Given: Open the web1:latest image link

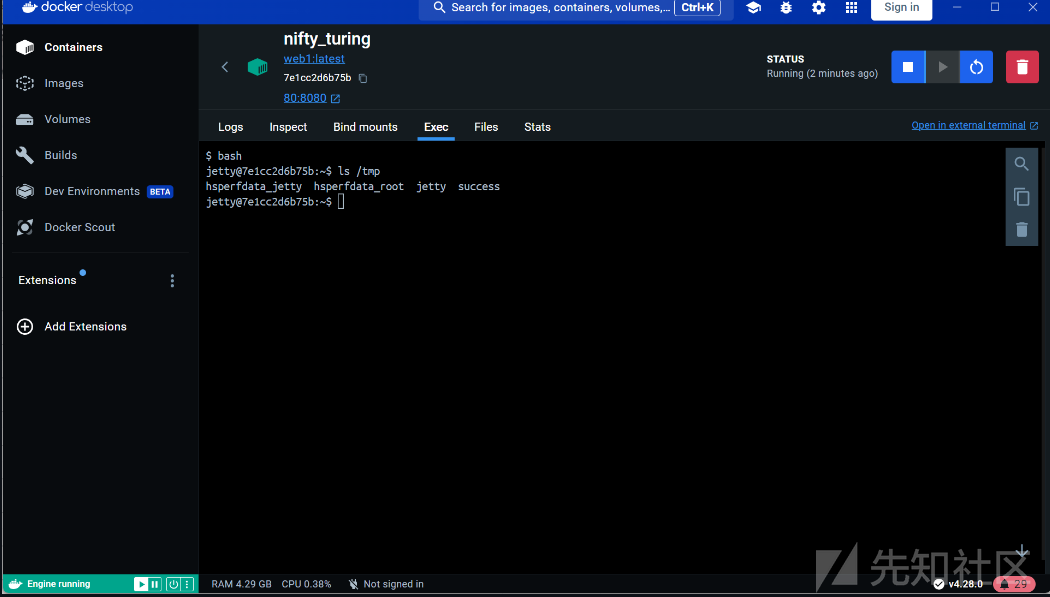Looking at the screenshot, I should click(314, 59).
